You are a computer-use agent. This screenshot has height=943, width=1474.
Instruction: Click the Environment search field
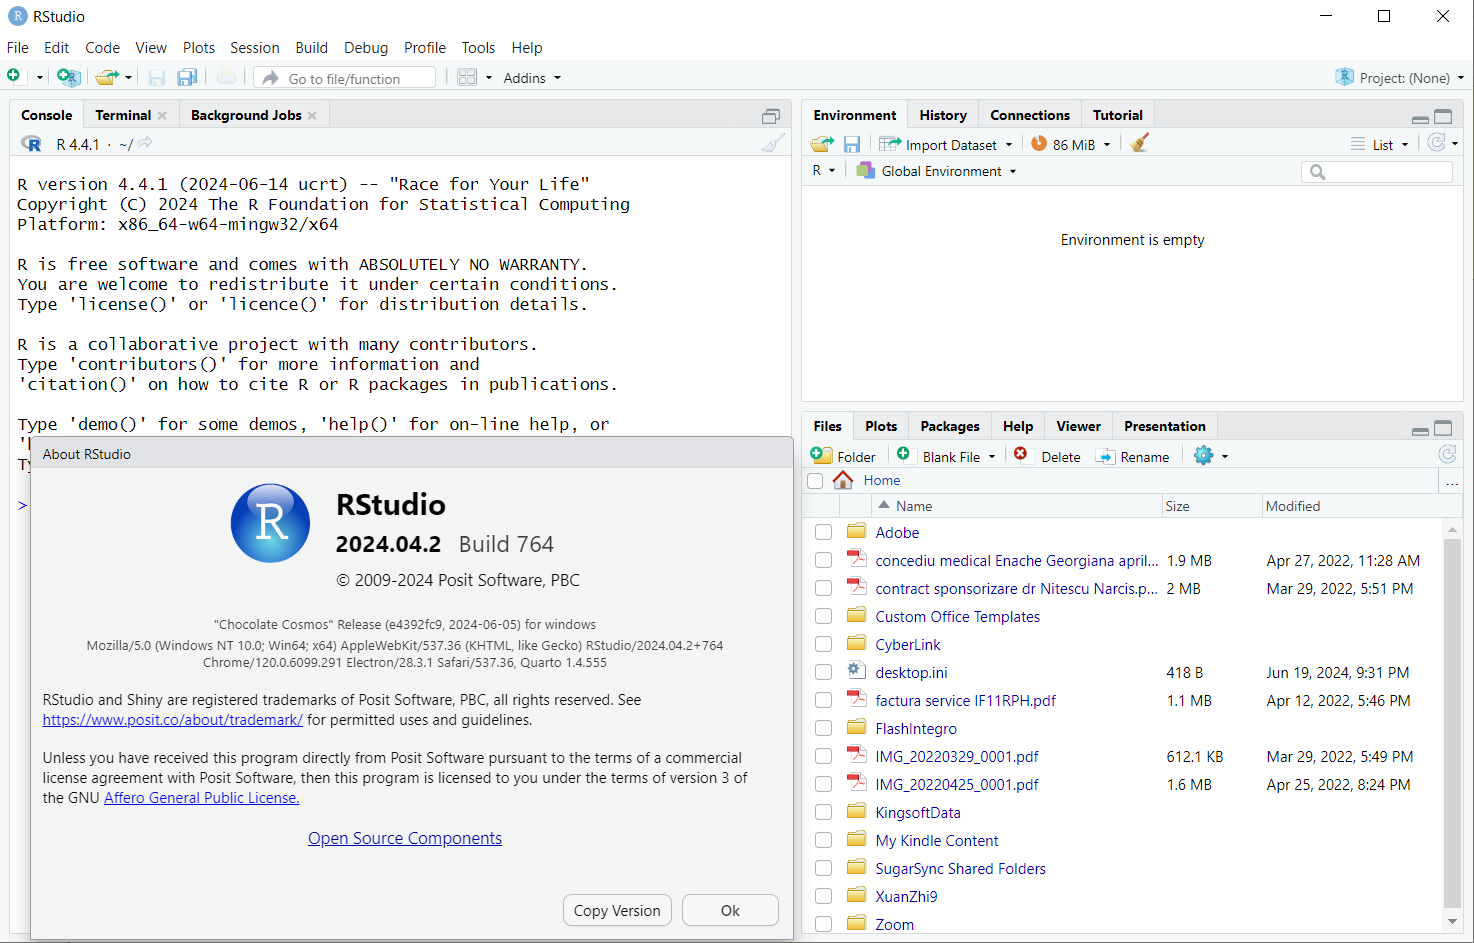tap(1377, 172)
